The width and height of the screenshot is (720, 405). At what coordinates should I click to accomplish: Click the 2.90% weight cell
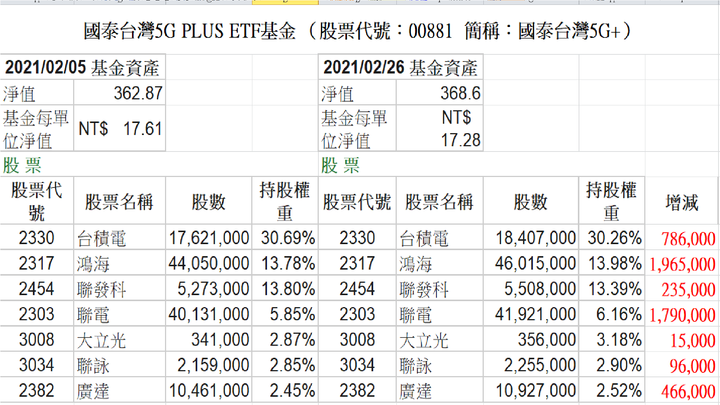point(612,365)
